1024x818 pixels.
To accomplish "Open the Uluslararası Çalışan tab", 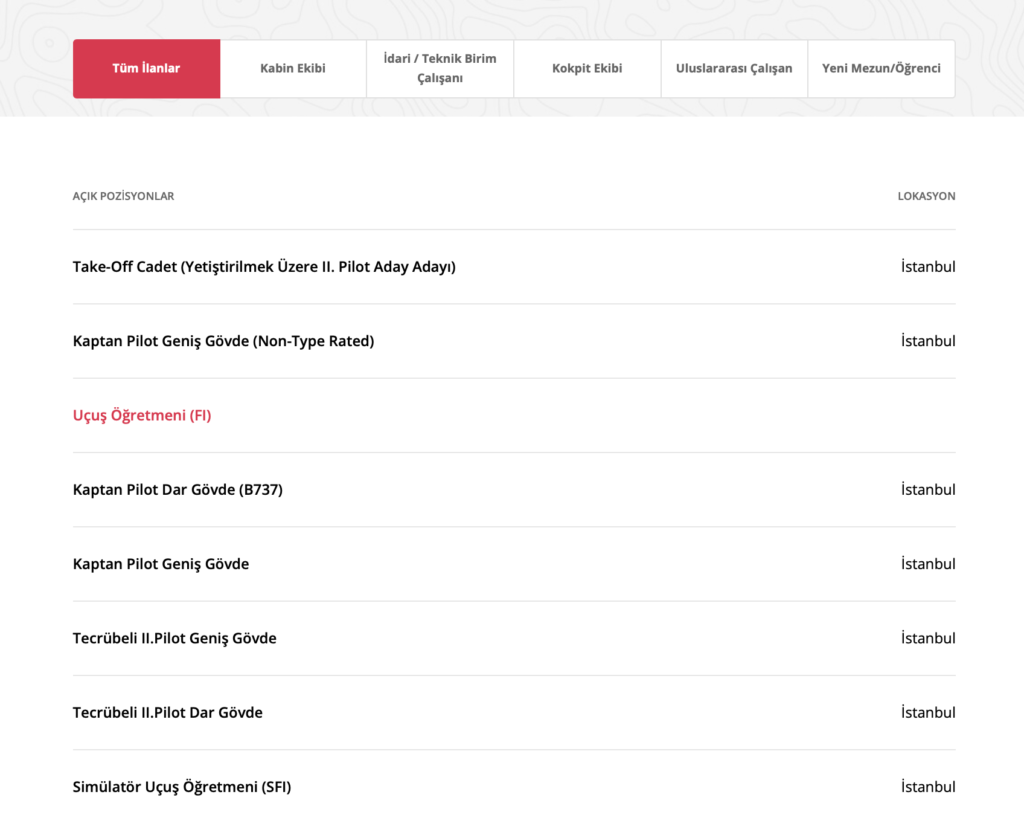I will pyautogui.click(x=734, y=69).
